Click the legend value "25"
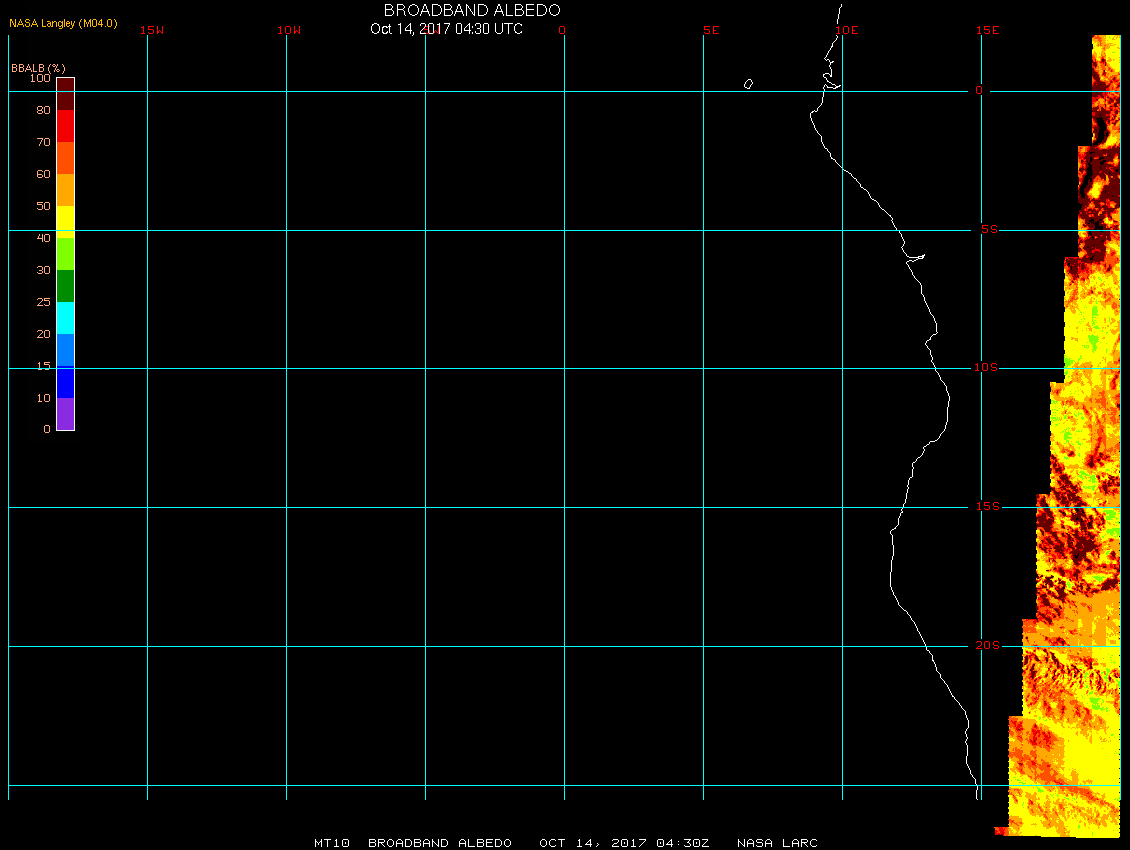The image size is (1130, 850). pos(44,302)
